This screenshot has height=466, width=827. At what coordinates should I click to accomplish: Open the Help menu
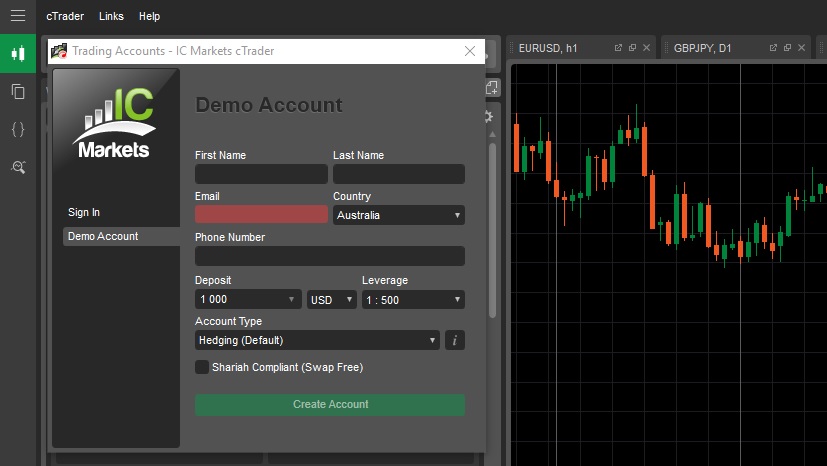149,16
